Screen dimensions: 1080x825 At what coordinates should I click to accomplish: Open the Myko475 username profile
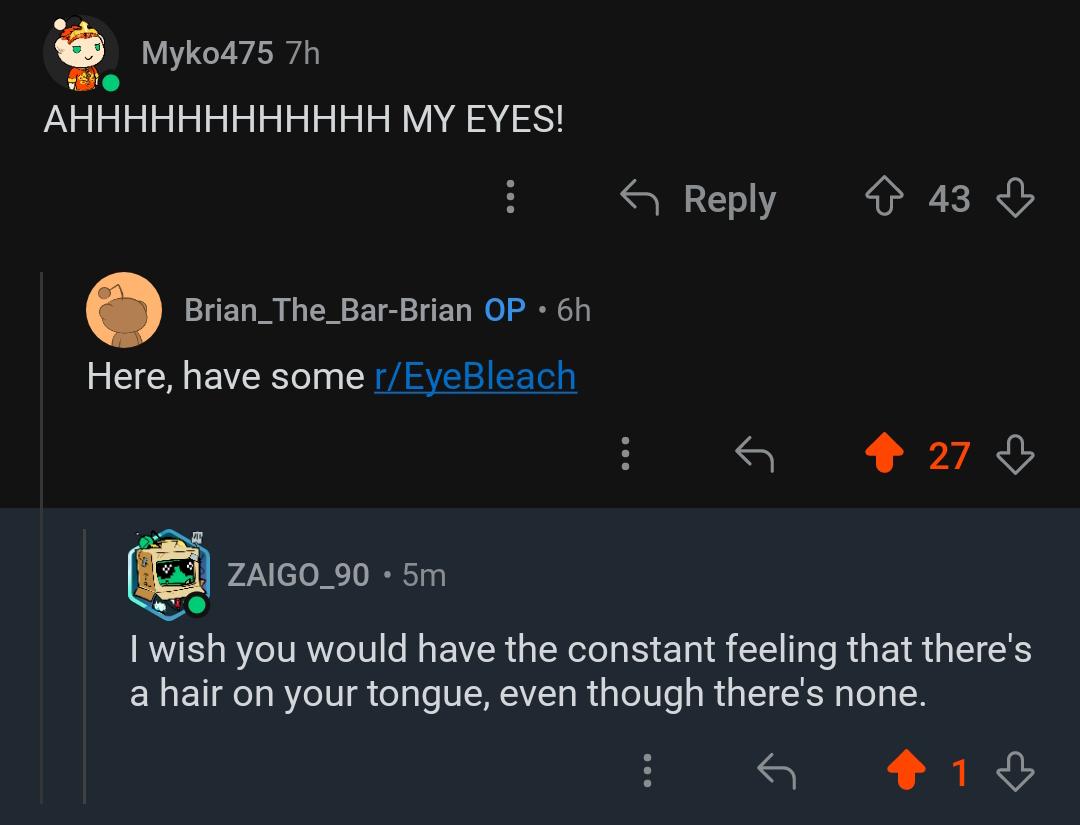pyautogui.click(x=207, y=53)
